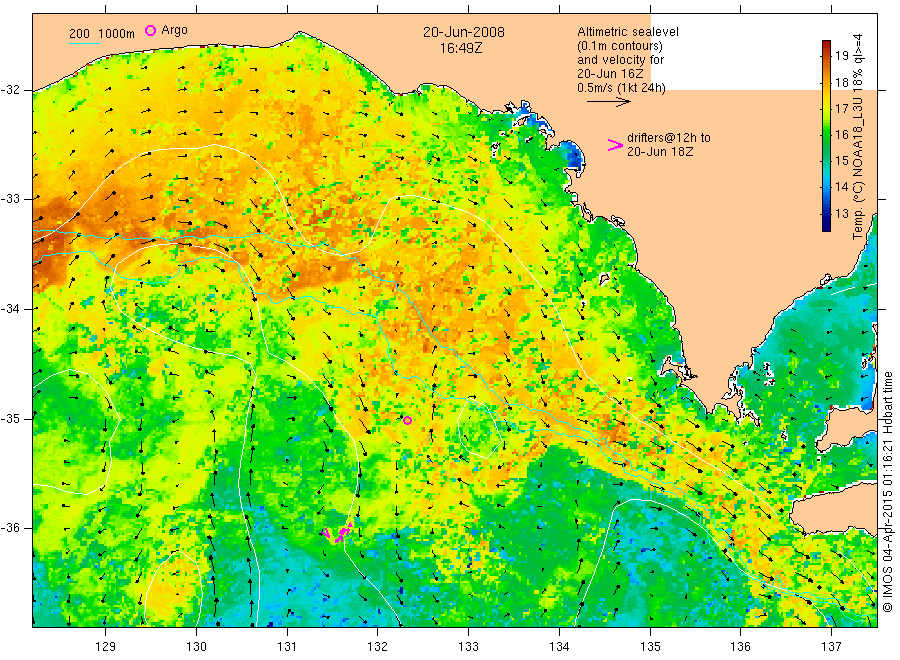
Task: Click the color bar value 17
Action: 841,108
